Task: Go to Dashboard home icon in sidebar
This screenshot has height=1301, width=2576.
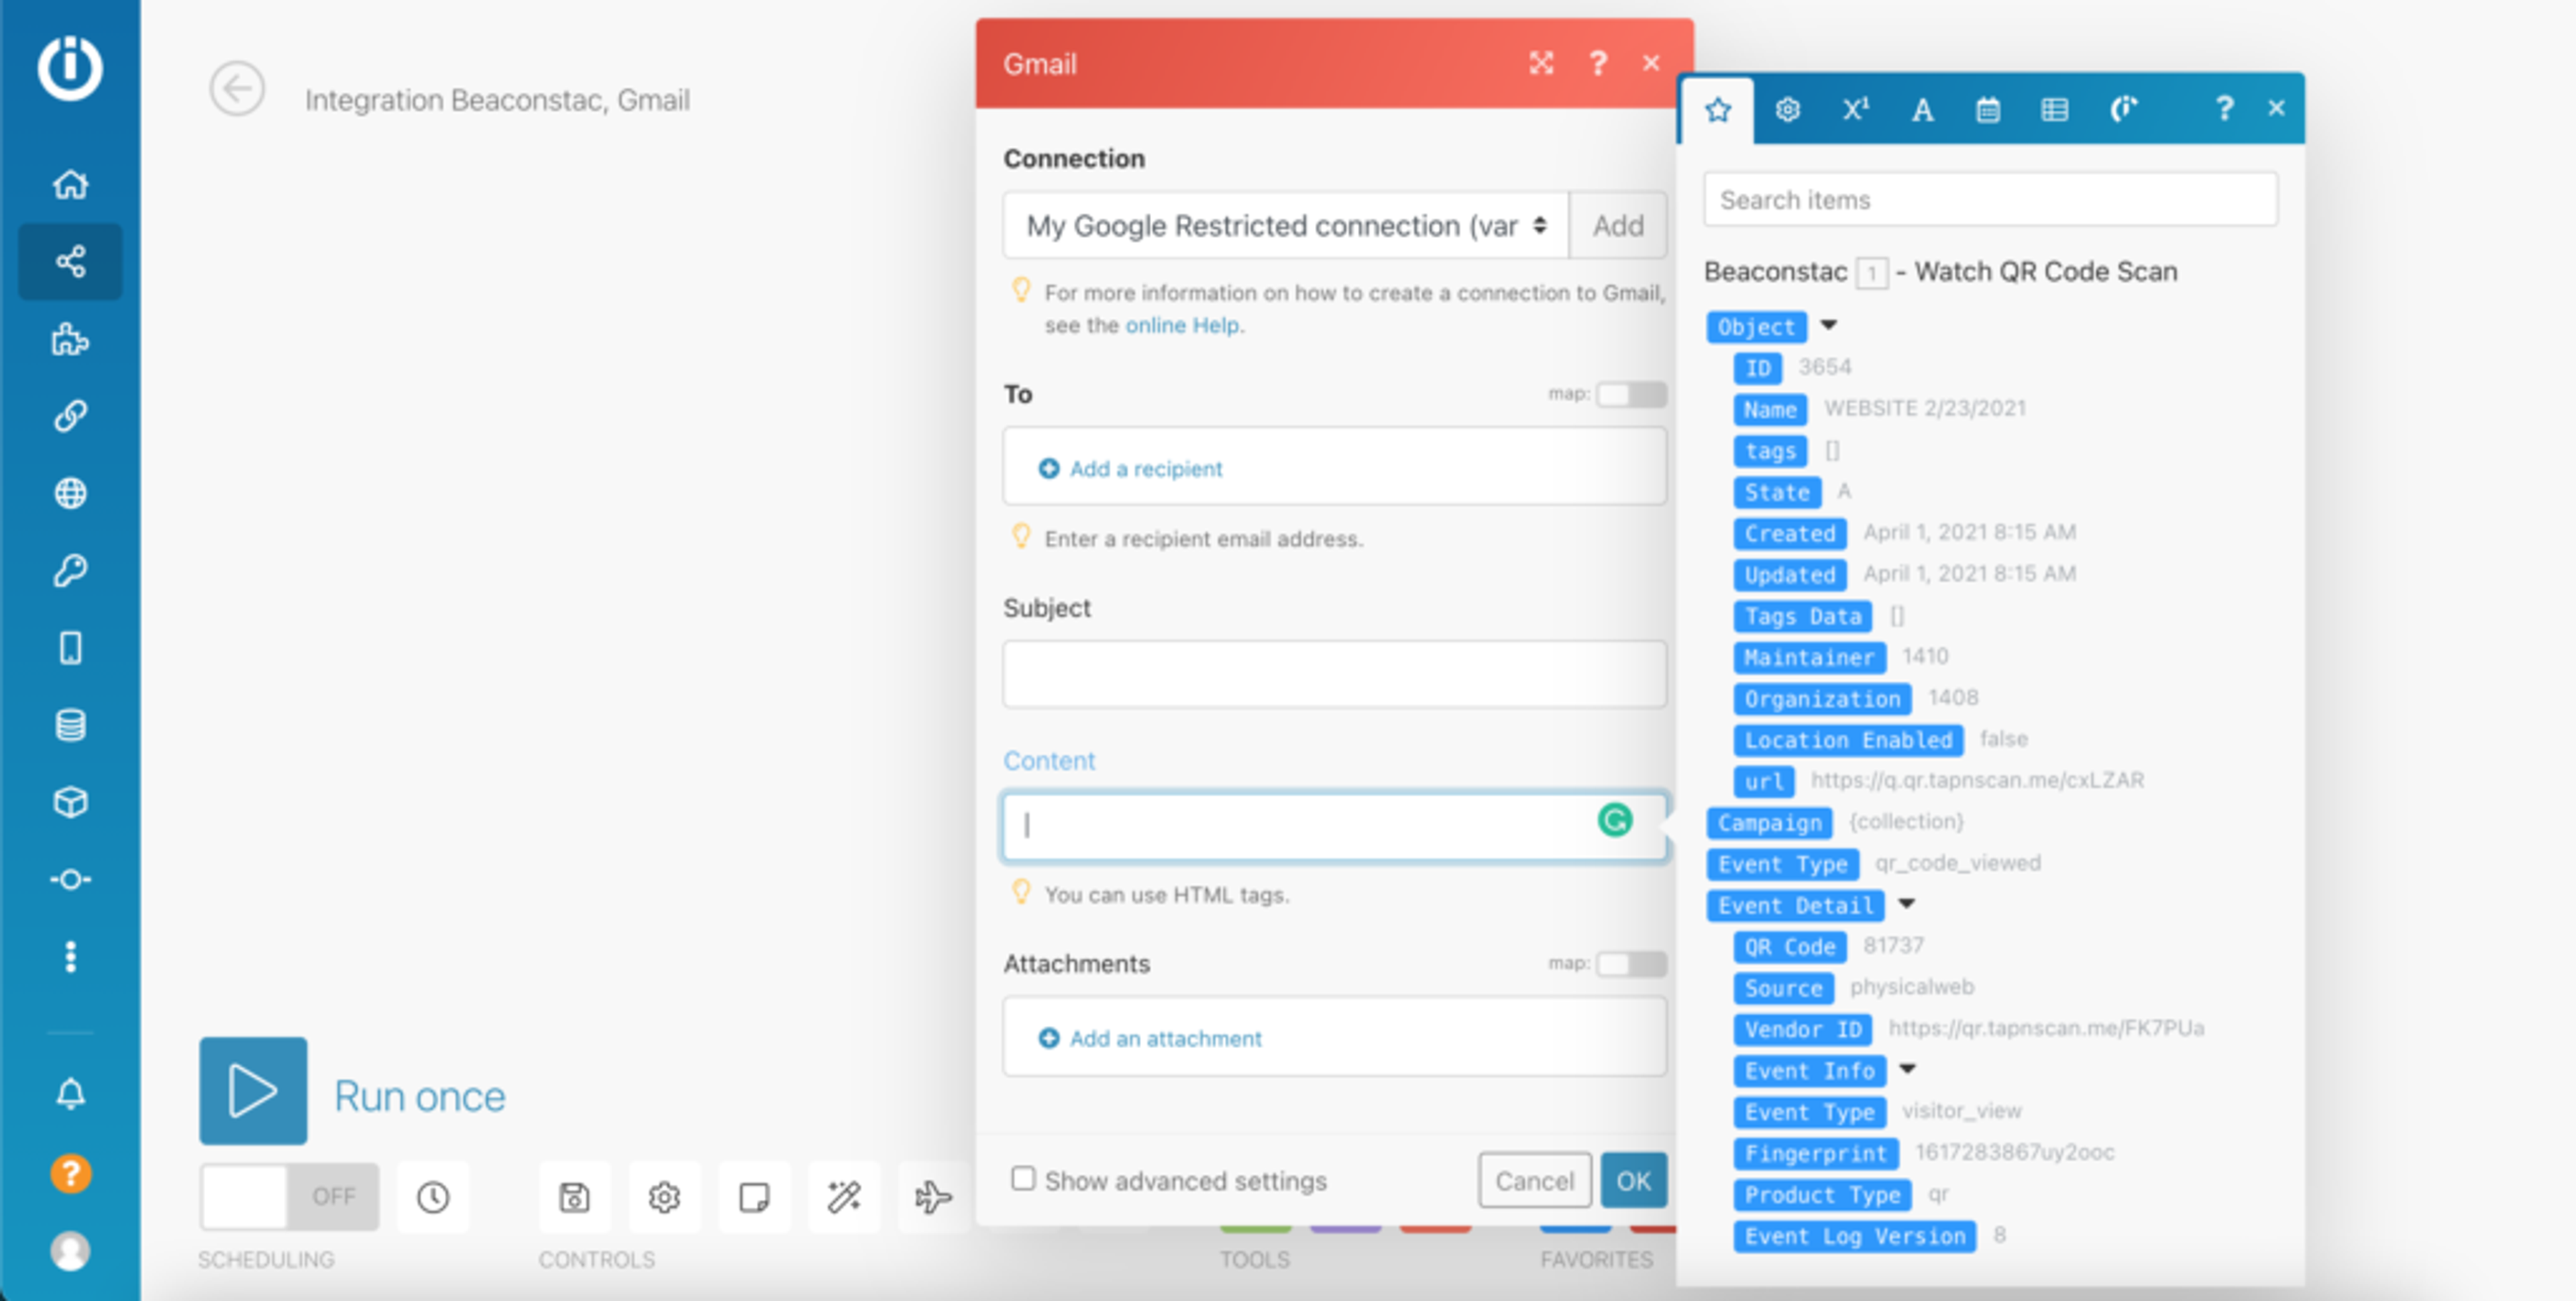Action: pyautogui.click(x=70, y=184)
